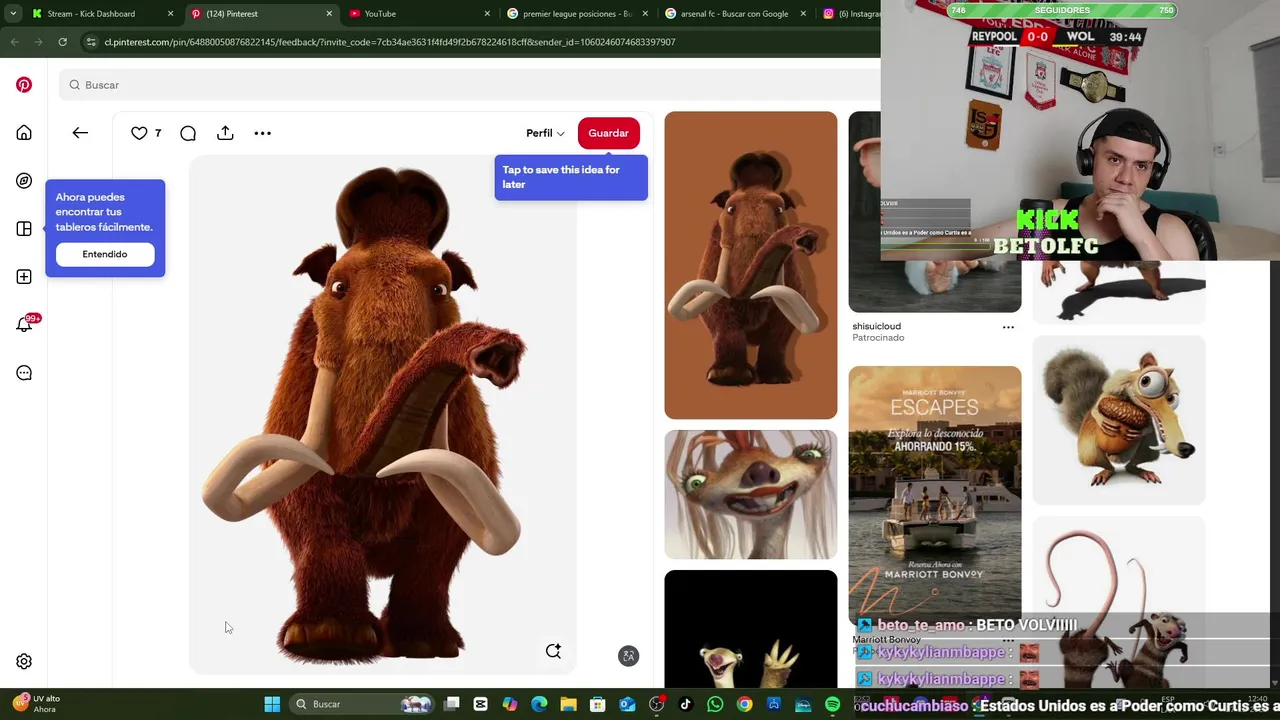This screenshot has height=720, width=1280.
Task: Click the browser back arrow
Action: pyautogui.click(x=14, y=42)
